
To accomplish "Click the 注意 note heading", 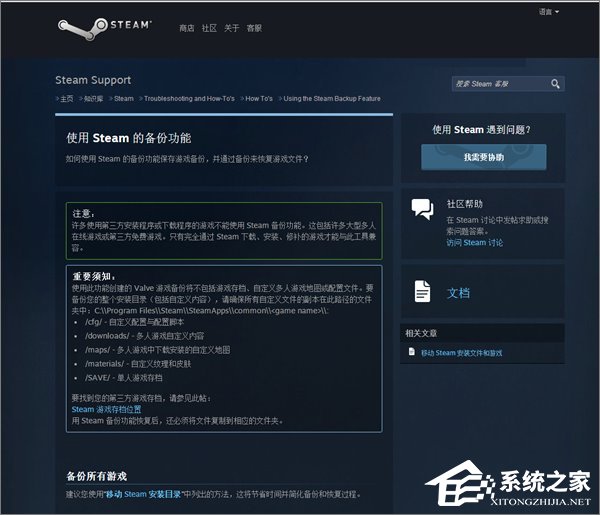I will pyautogui.click(x=83, y=213).
